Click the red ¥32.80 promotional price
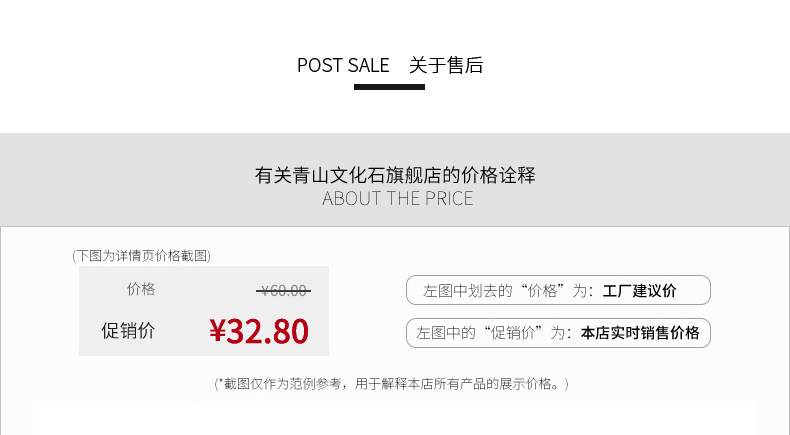Viewport: 790px width, 435px height. (x=259, y=330)
